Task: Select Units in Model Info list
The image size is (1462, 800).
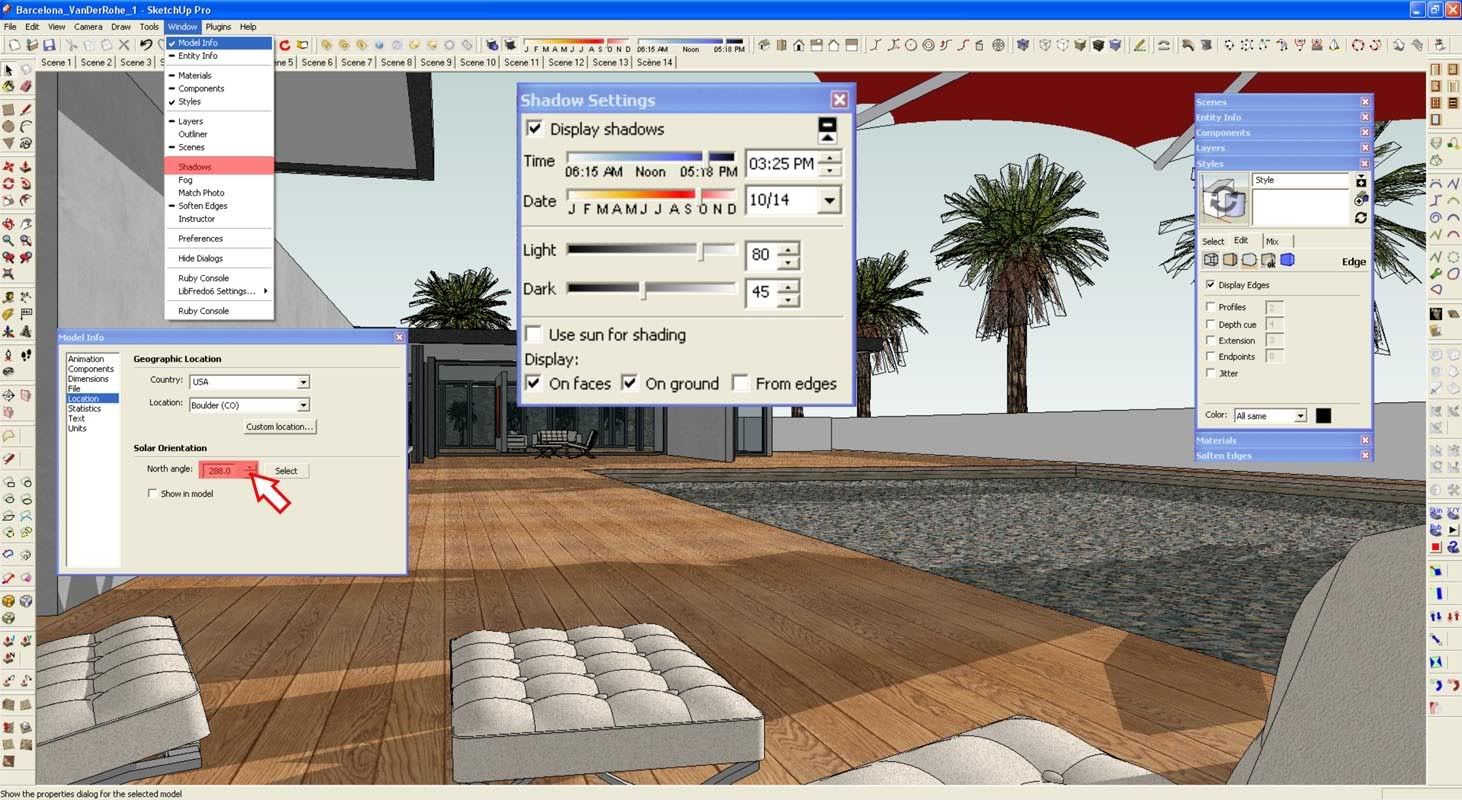Action: [x=77, y=428]
